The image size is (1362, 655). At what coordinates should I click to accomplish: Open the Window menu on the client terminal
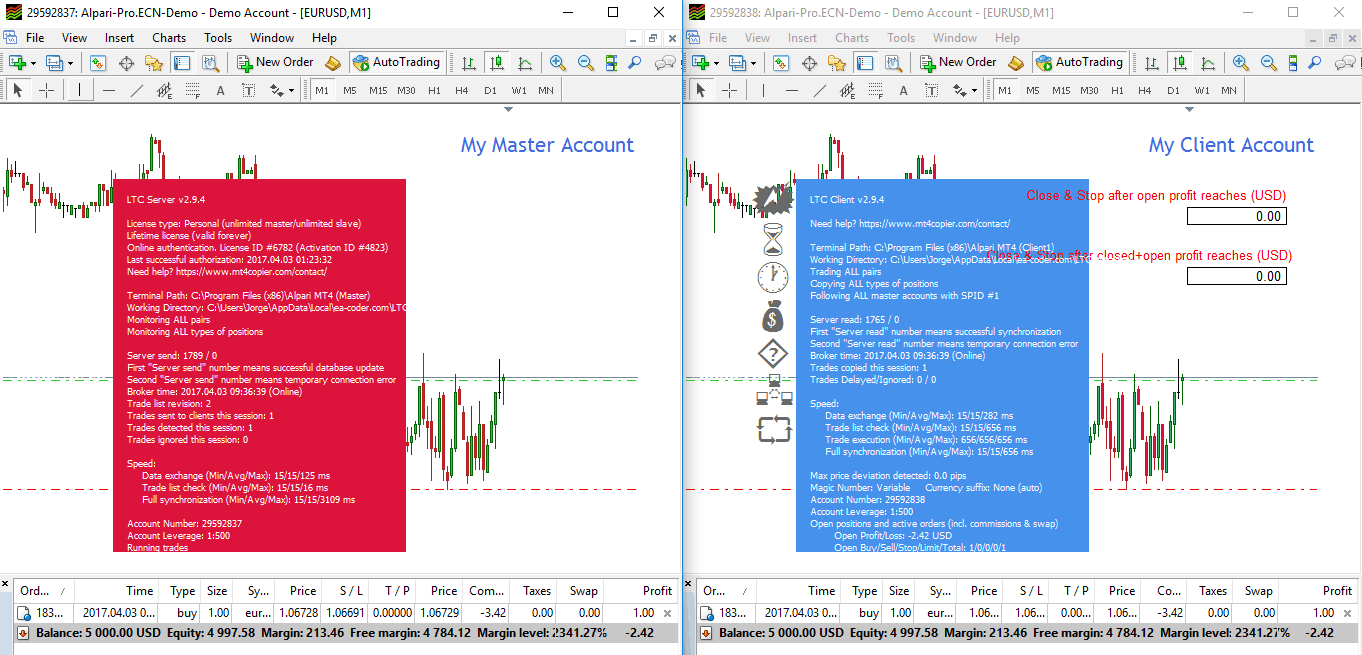click(954, 37)
